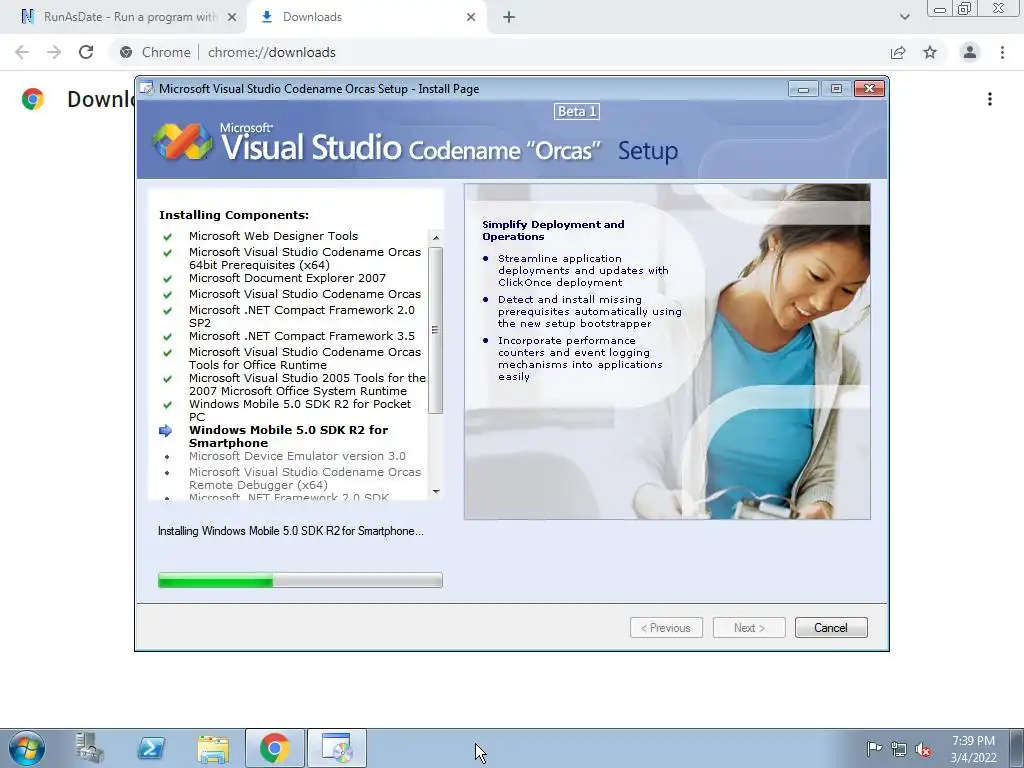
Task: Click the Setup window title bar icon
Action: click(148, 89)
